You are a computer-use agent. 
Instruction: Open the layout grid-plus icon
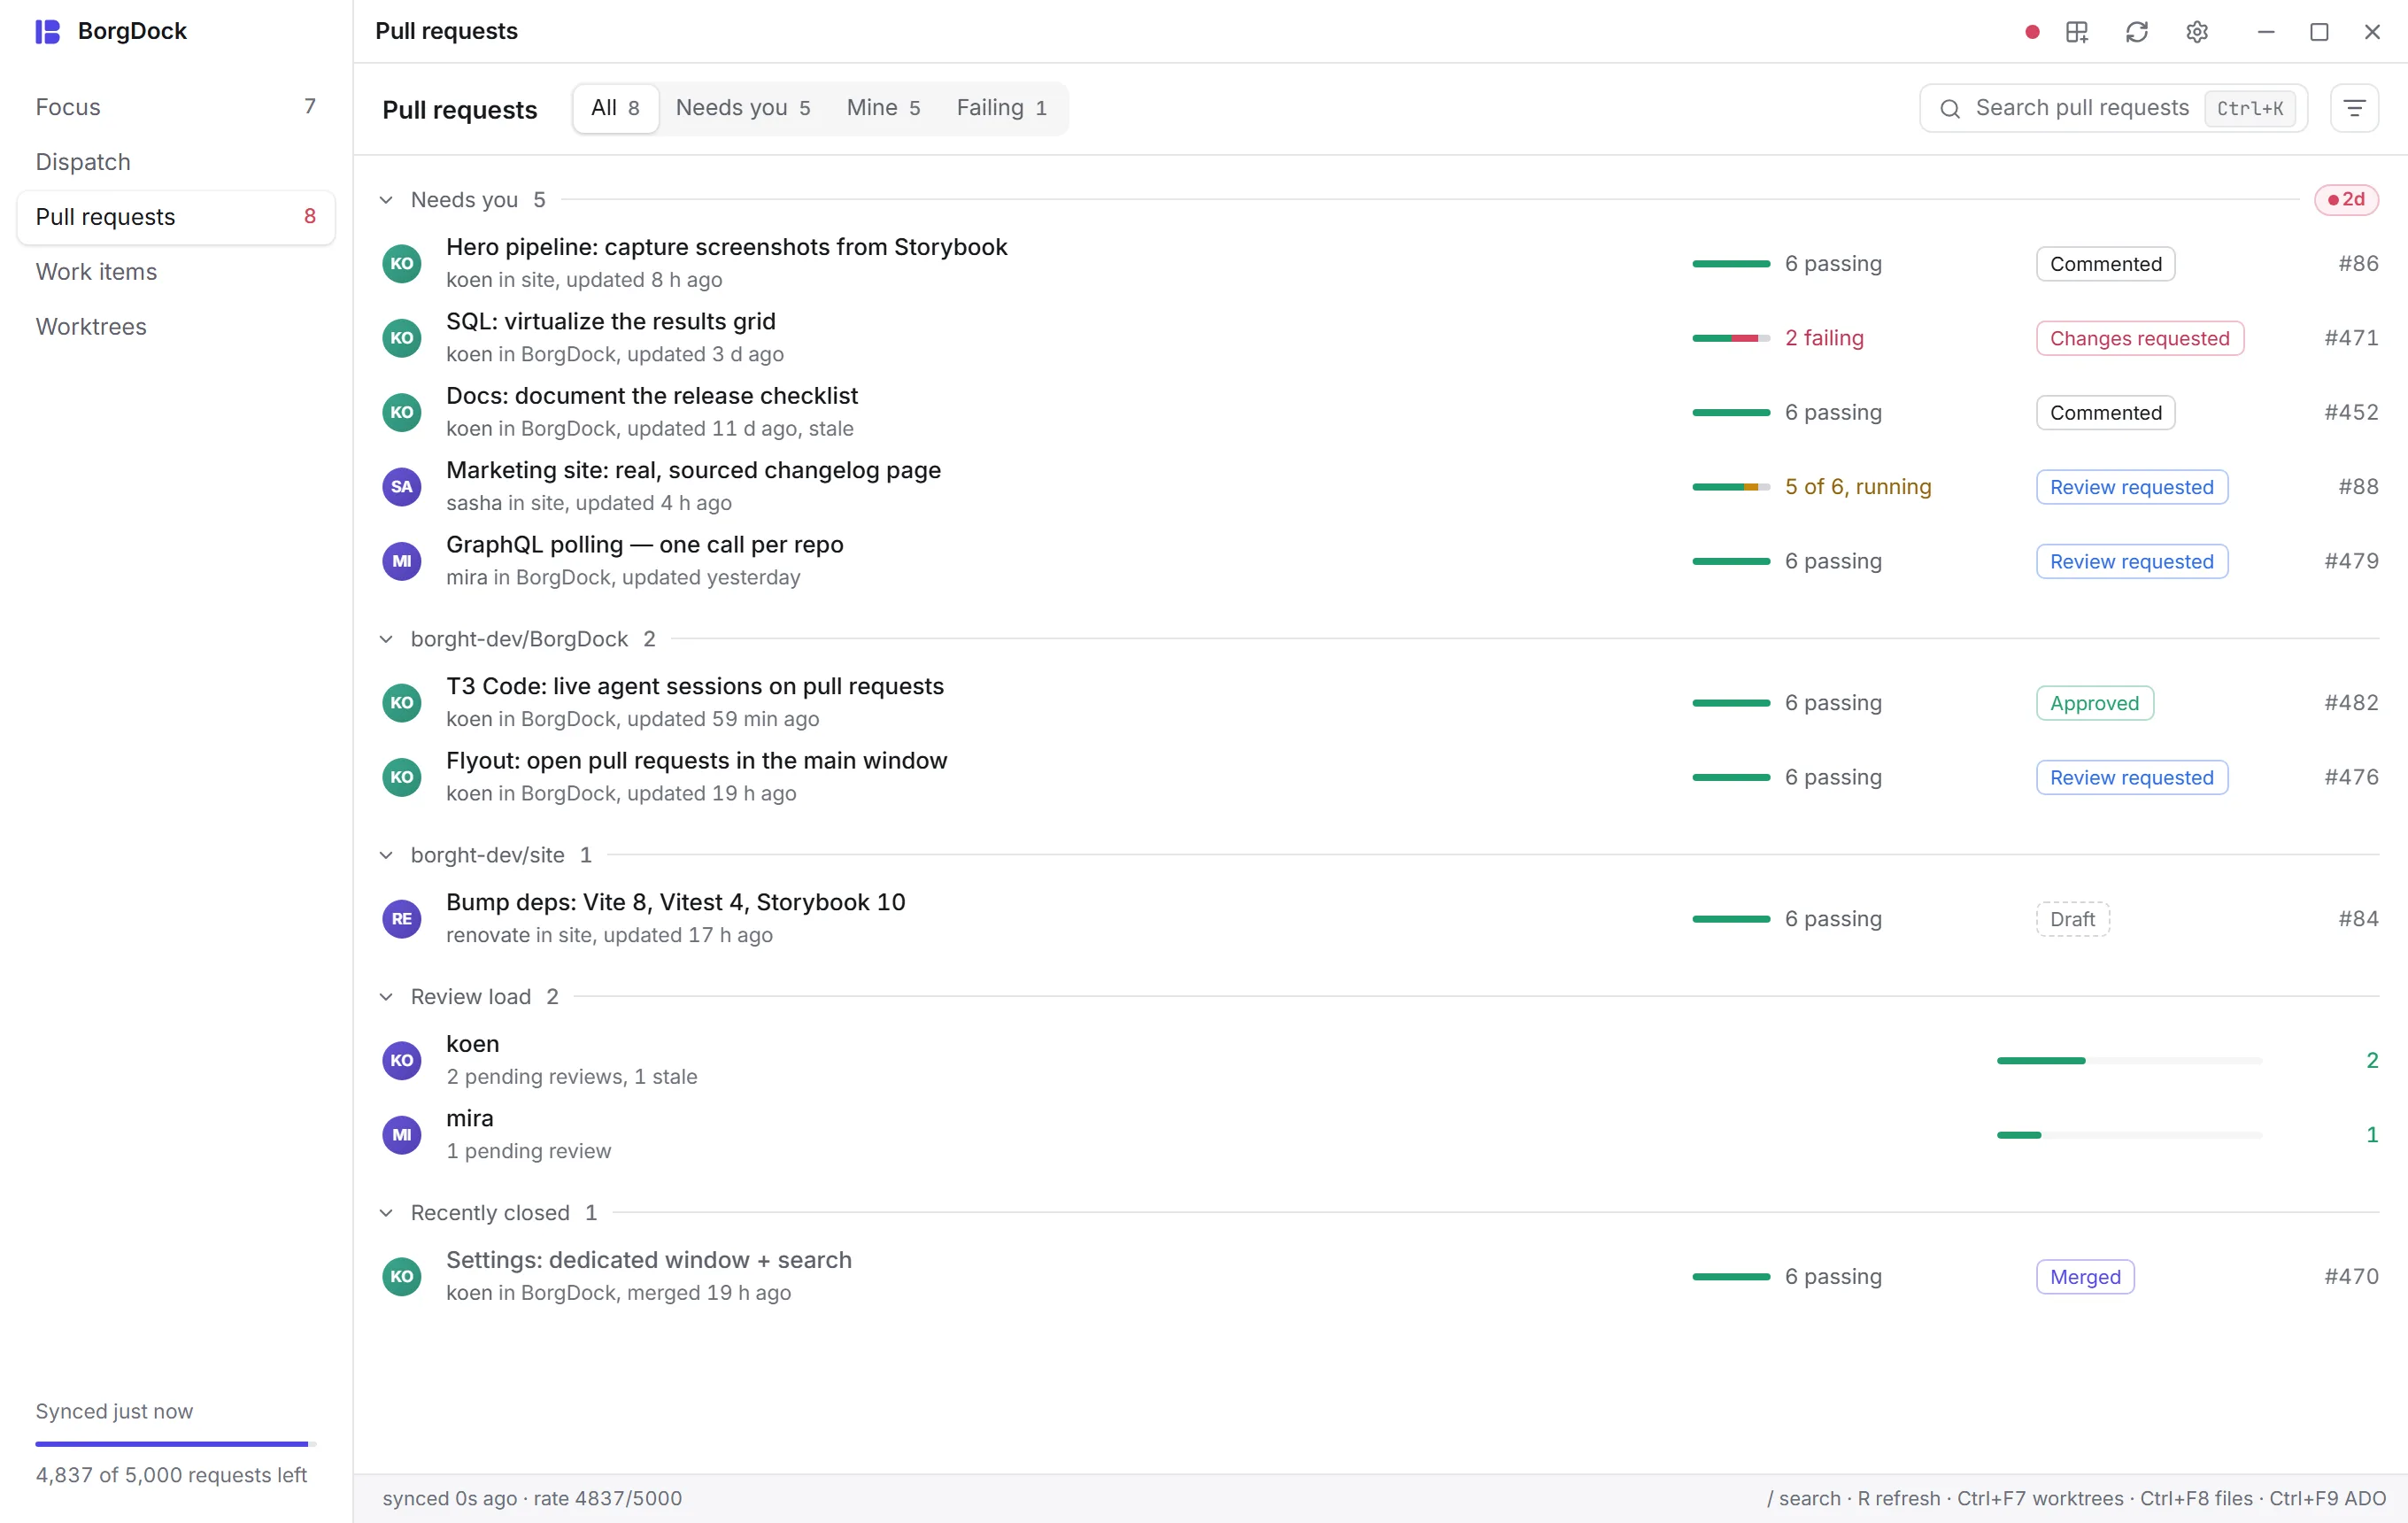point(2077,32)
